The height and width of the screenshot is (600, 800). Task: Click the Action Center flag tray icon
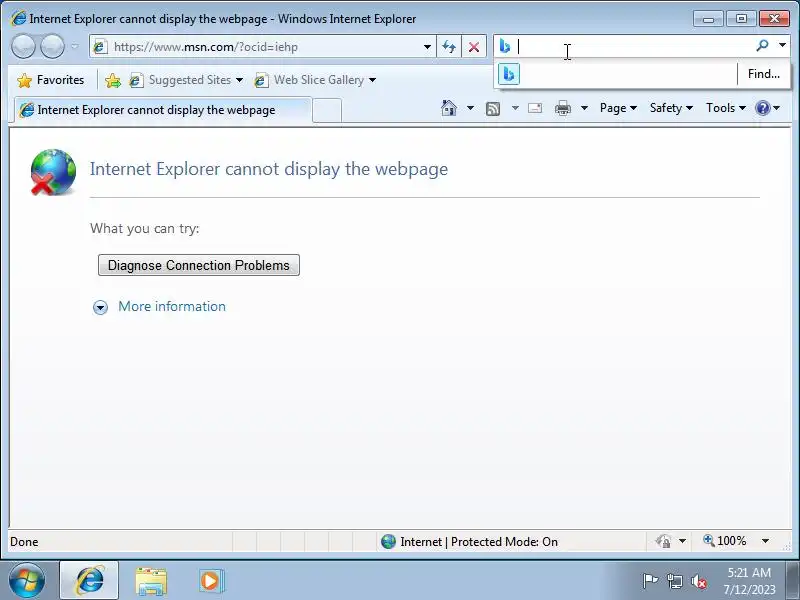pos(650,581)
